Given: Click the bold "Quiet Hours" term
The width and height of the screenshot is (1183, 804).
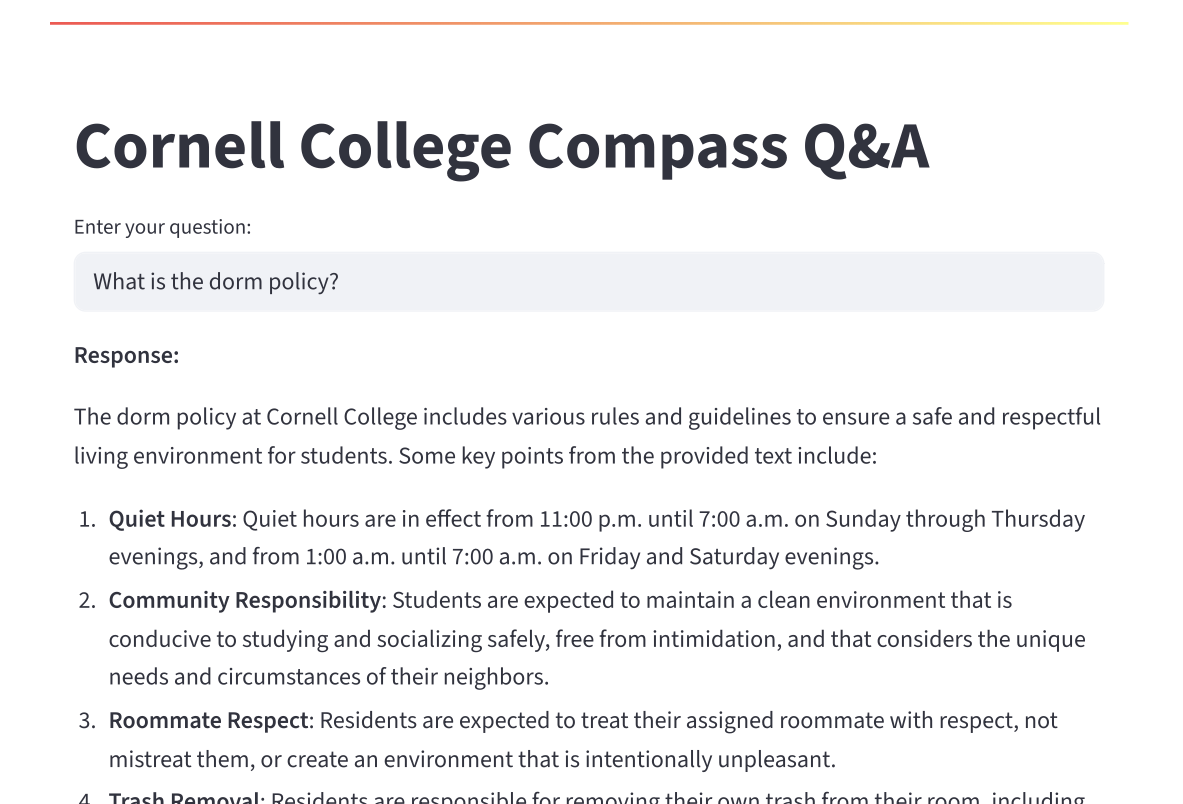Looking at the screenshot, I should click(170, 519).
